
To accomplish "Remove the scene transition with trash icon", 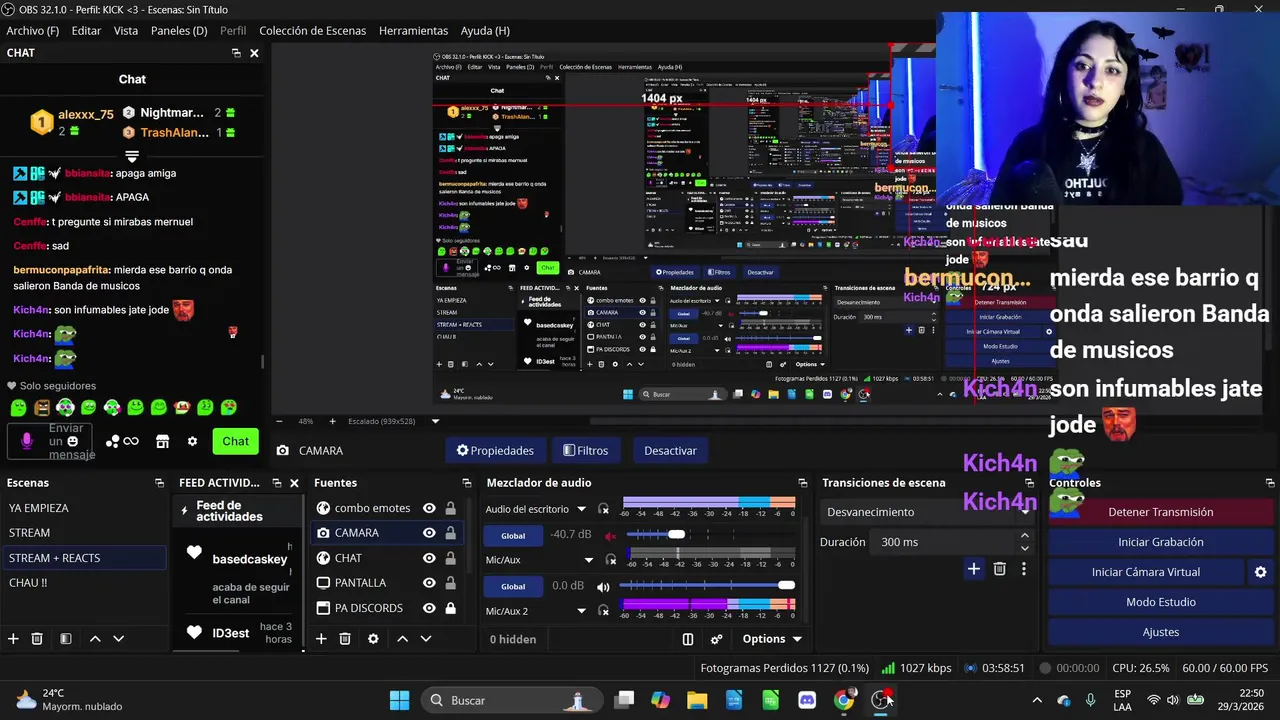I will pyautogui.click(x=999, y=569).
